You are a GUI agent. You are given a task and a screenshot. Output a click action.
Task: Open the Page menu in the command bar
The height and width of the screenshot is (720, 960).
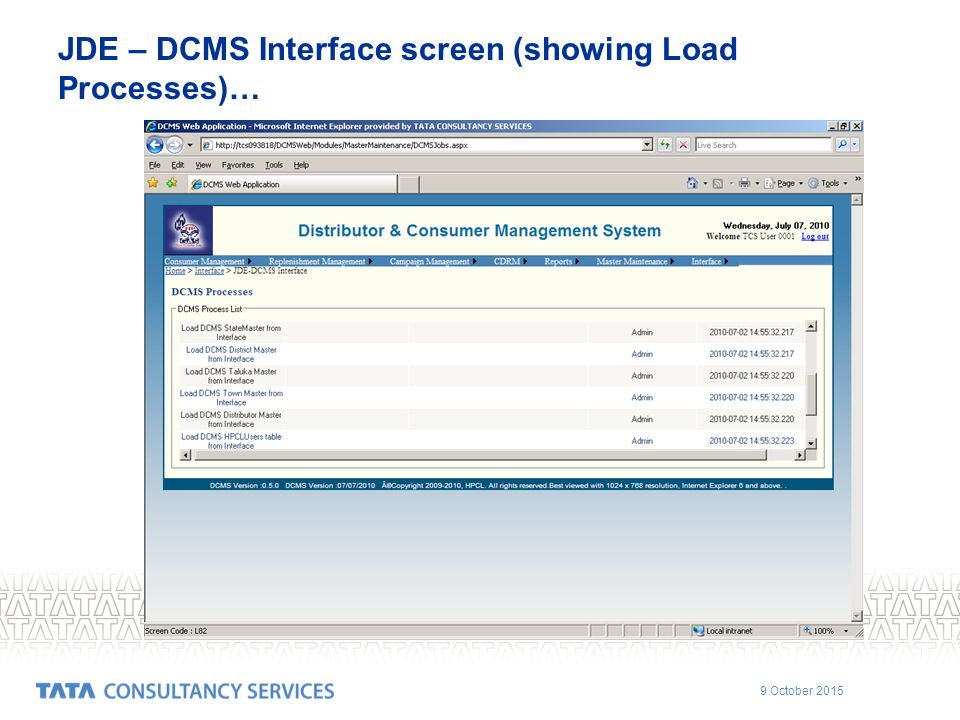[783, 183]
